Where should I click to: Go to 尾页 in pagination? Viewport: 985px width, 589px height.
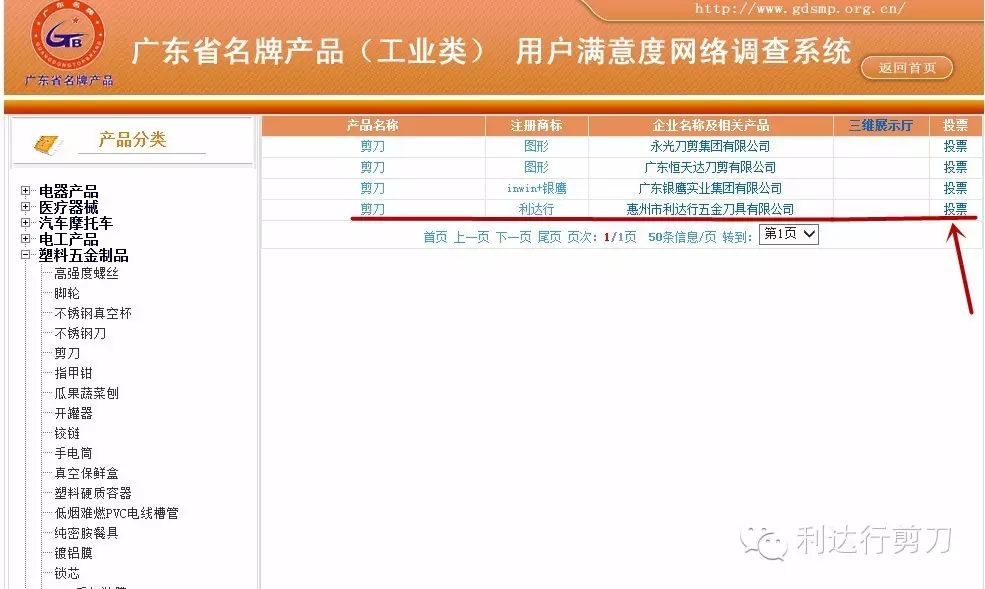point(550,237)
